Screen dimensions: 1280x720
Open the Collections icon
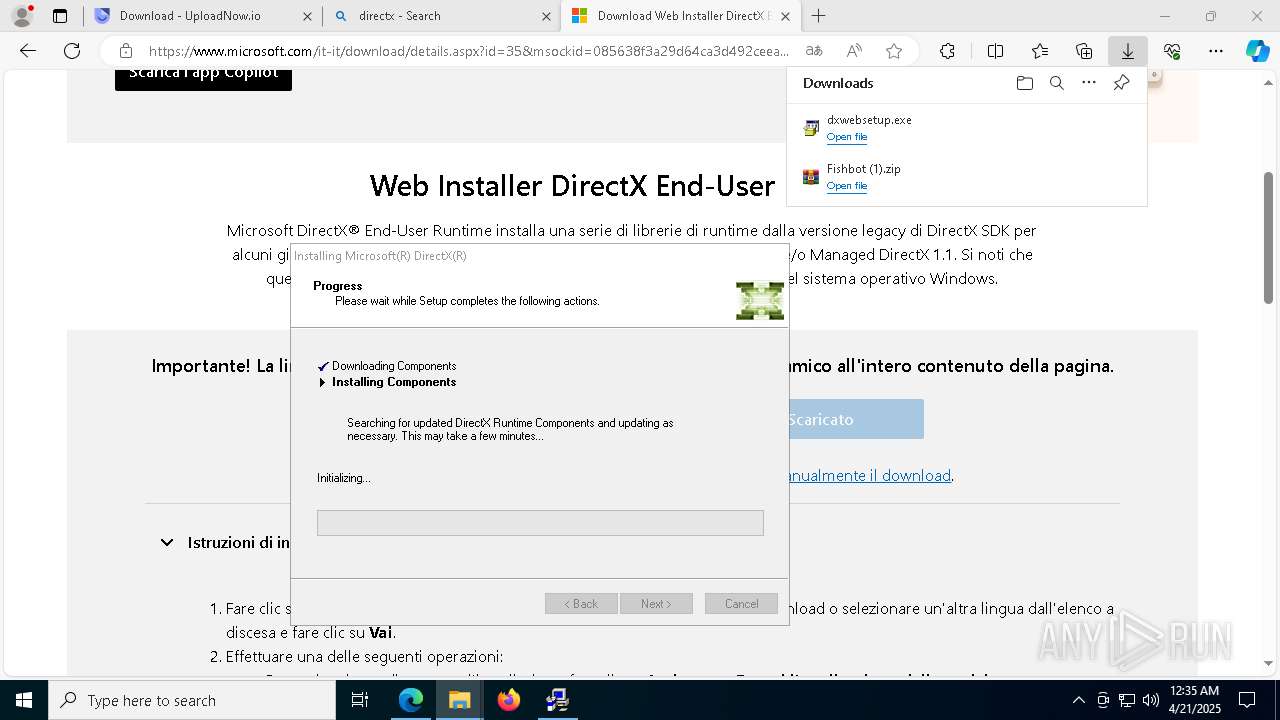pyautogui.click(x=1084, y=51)
